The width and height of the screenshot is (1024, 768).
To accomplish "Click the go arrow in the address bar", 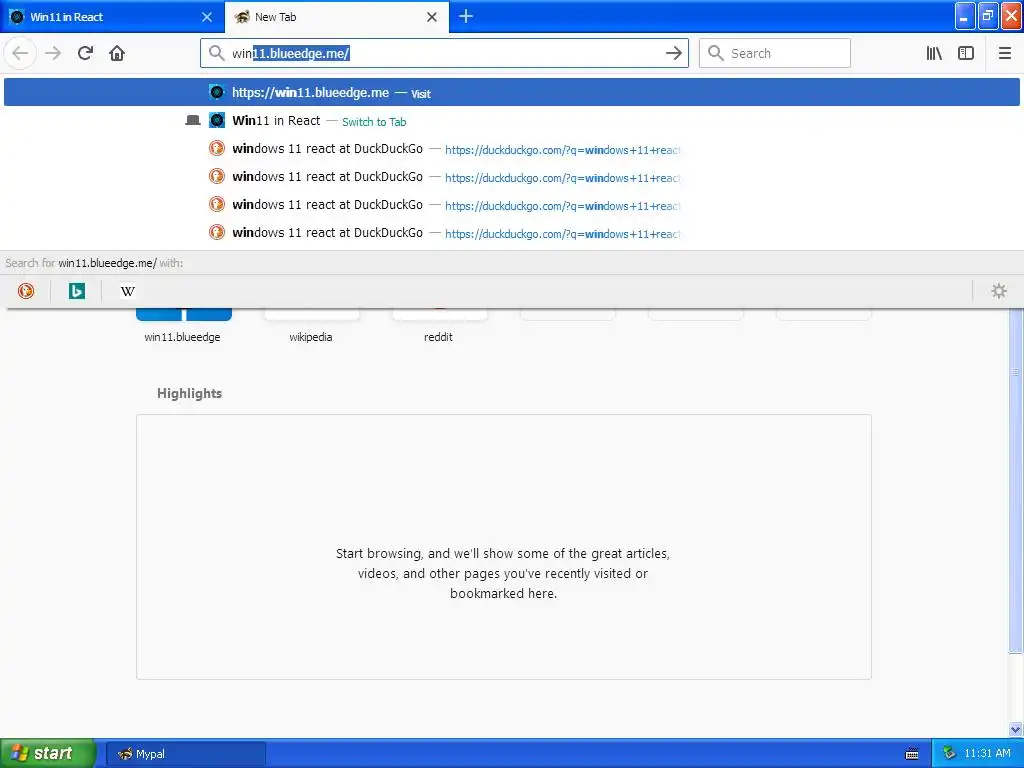I will pyautogui.click(x=673, y=53).
